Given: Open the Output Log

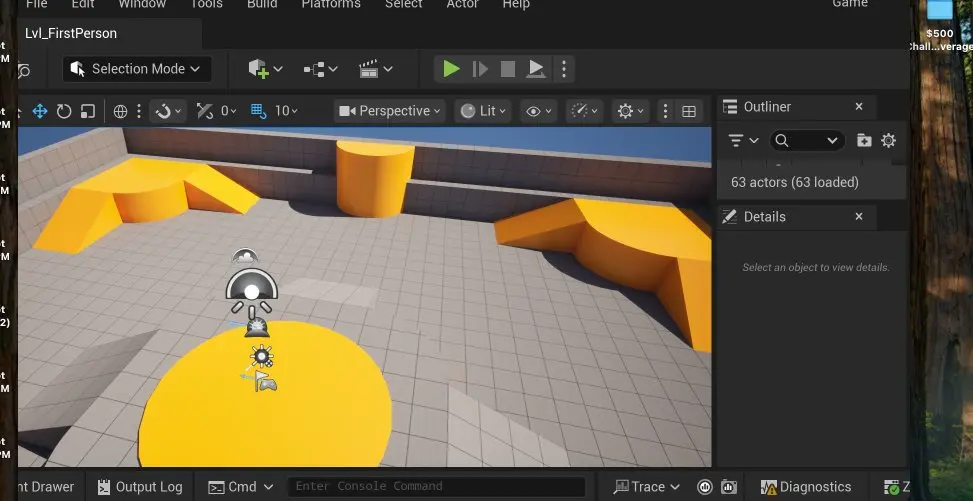Looking at the screenshot, I should point(140,487).
